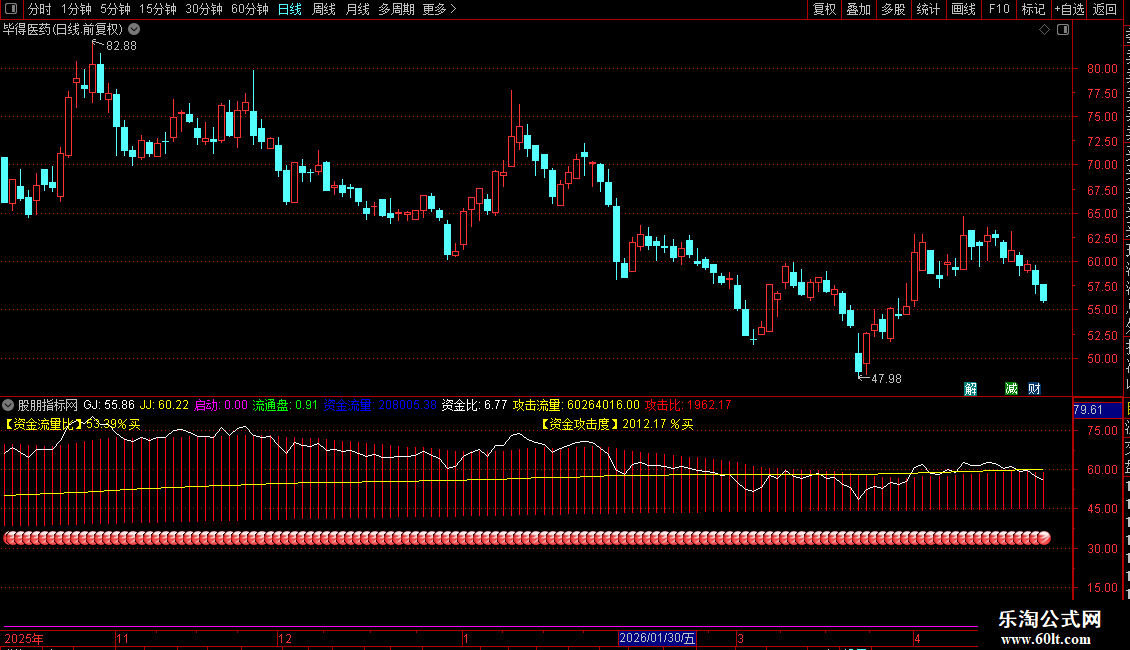Click the 减 marker on the chart
This screenshot has width=1130, height=650.
[x=1012, y=388]
